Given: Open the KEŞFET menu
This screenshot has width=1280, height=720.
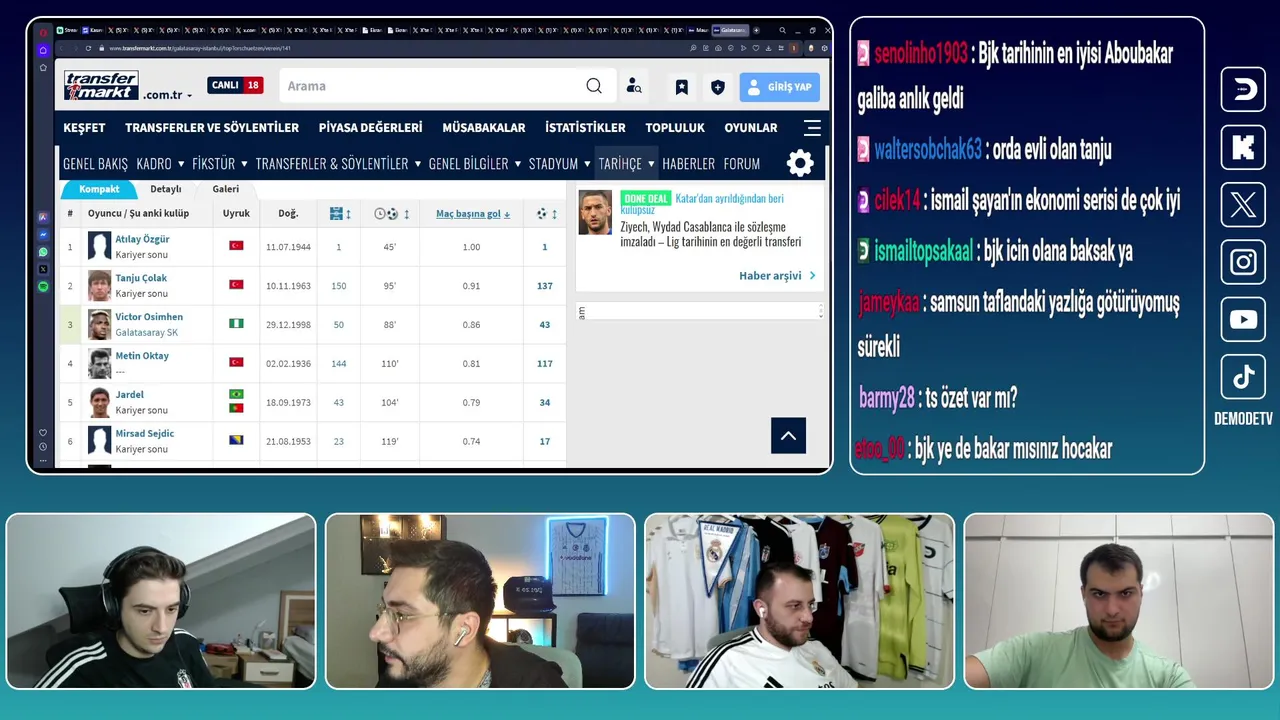Looking at the screenshot, I should point(84,128).
